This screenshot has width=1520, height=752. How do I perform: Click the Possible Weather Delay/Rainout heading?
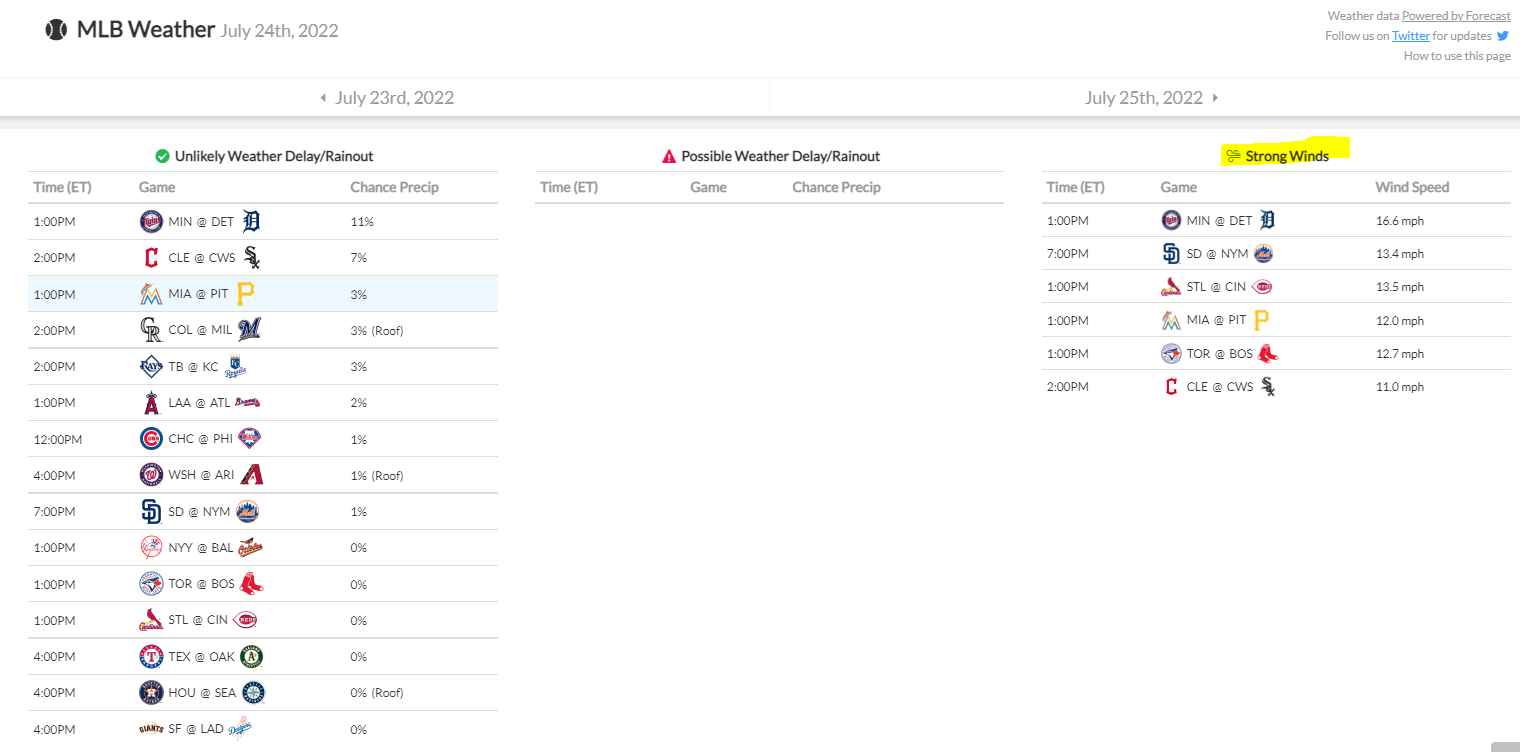(x=781, y=156)
